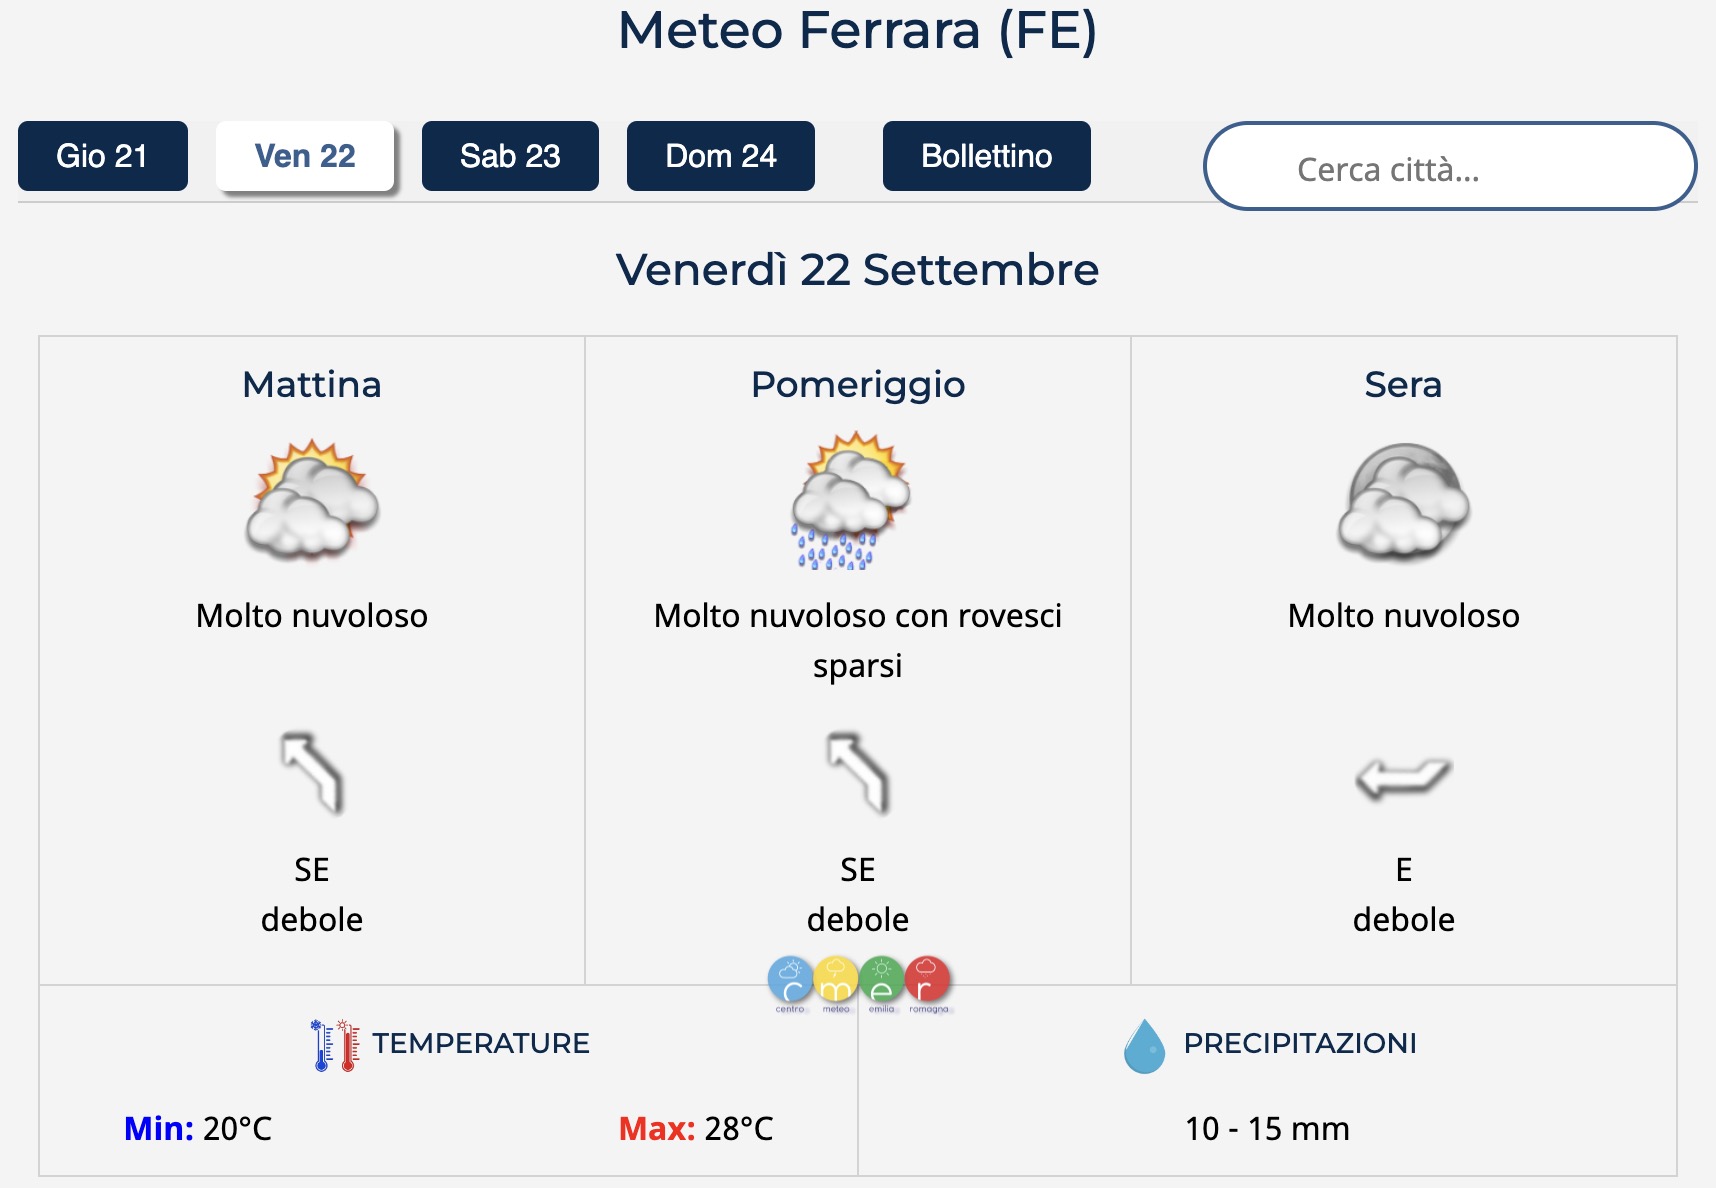The width and height of the screenshot is (1716, 1188).
Task: Focus the Cerca città search field
Action: coord(1449,167)
